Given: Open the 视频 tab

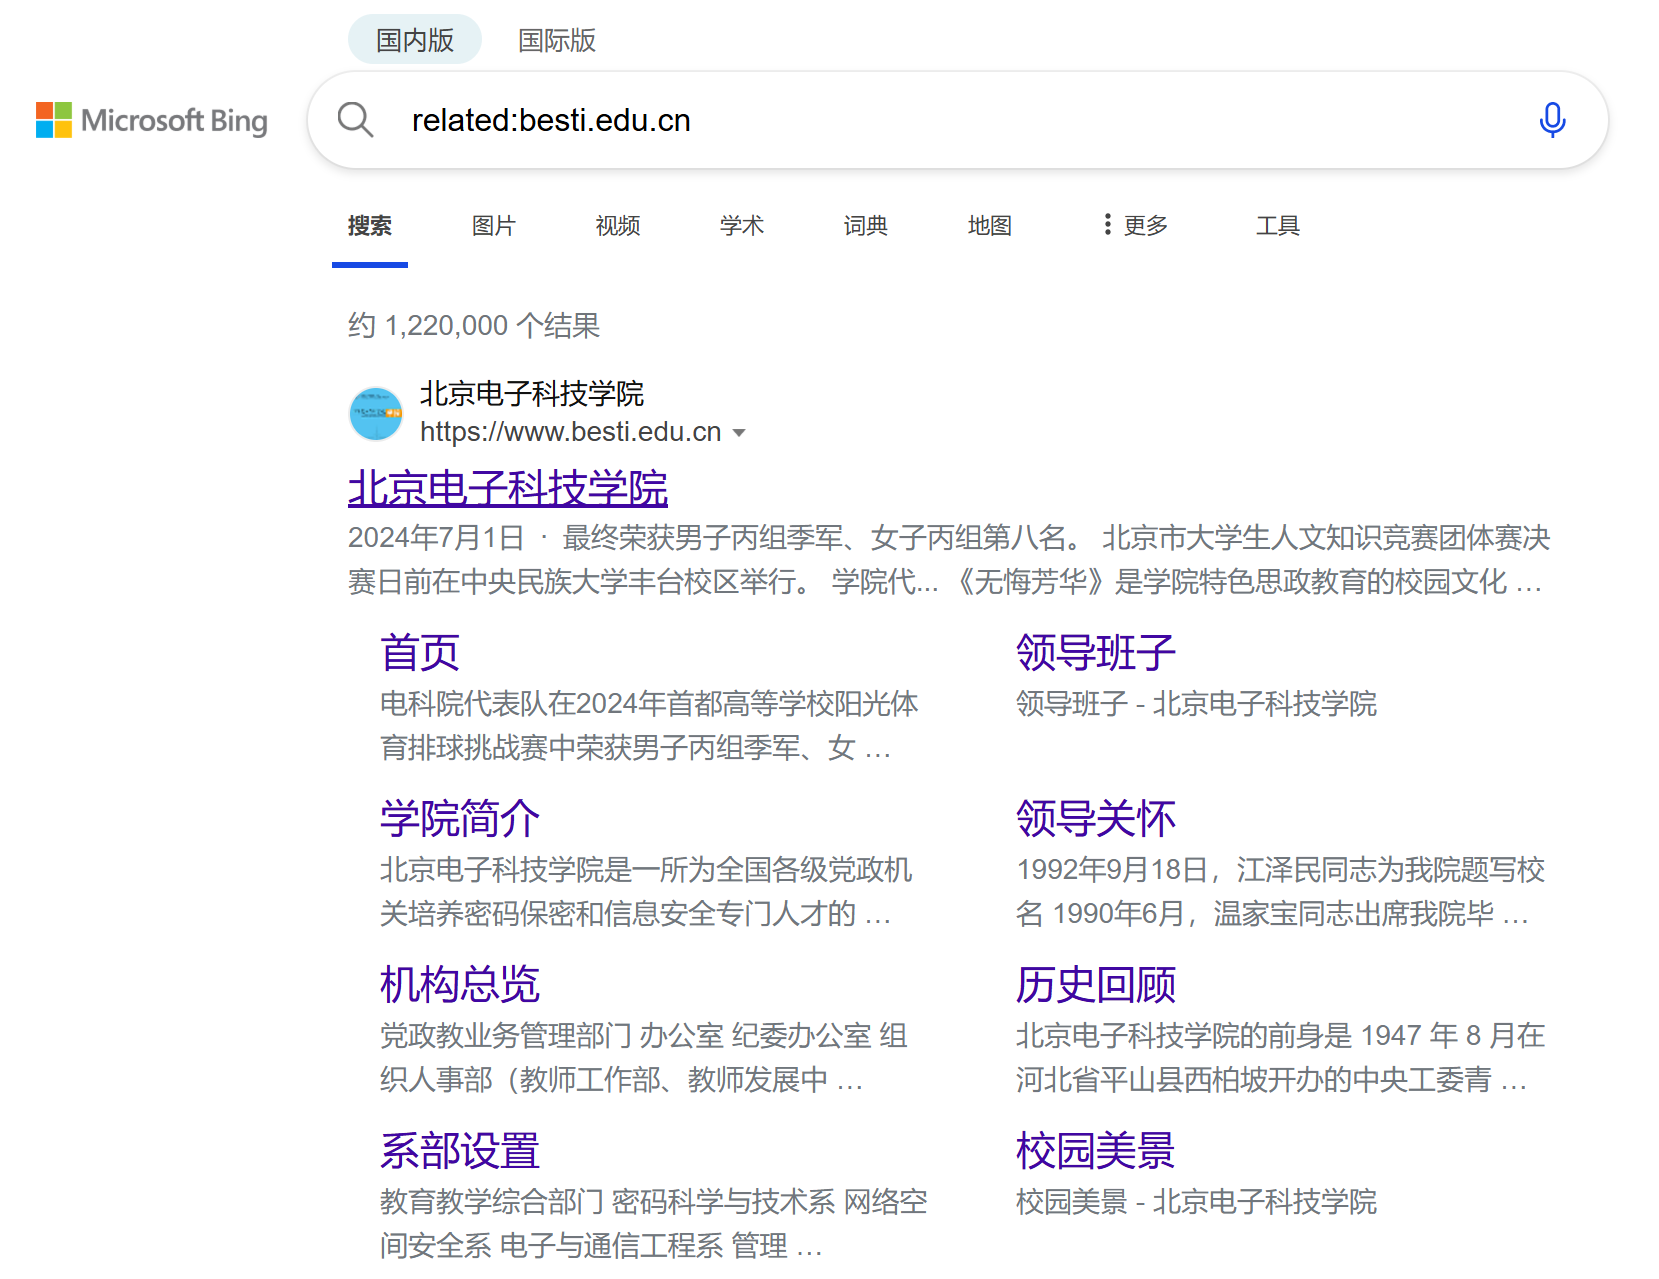Looking at the screenshot, I should pyautogui.click(x=618, y=226).
